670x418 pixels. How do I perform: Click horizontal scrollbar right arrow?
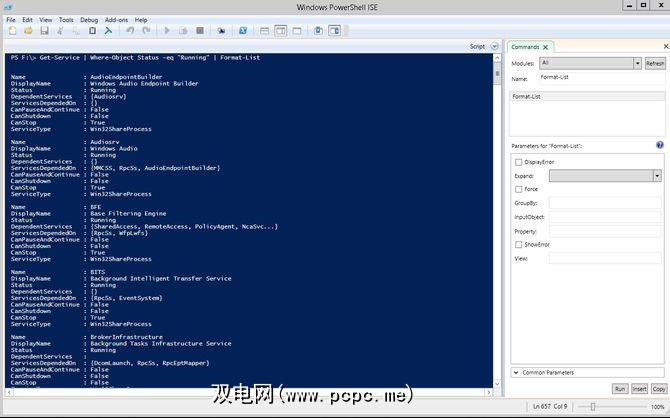click(489, 392)
